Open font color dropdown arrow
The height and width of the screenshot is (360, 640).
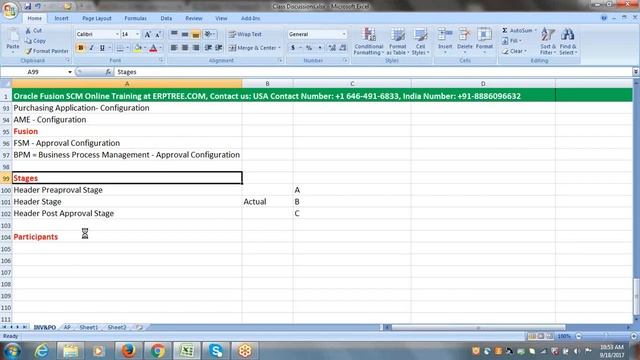tap(160, 48)
